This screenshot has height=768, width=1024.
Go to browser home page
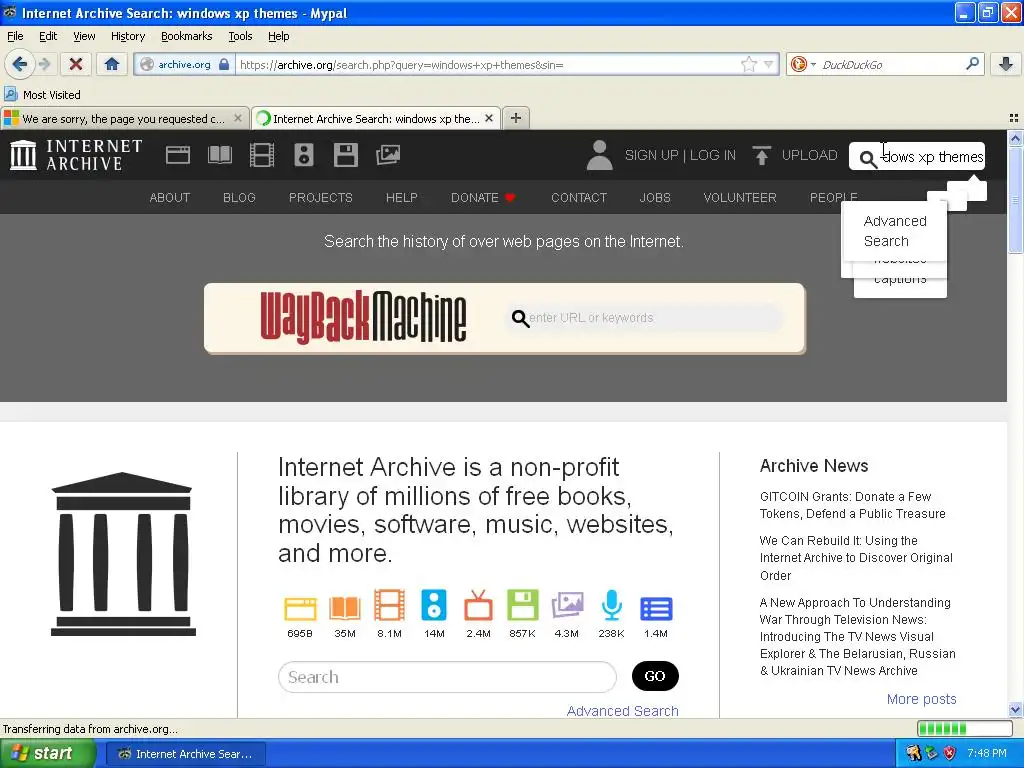click(x=112, y=64)
